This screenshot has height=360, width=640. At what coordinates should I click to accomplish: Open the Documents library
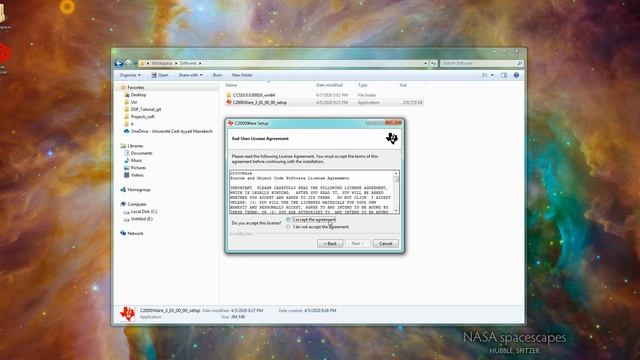point(141,153)
